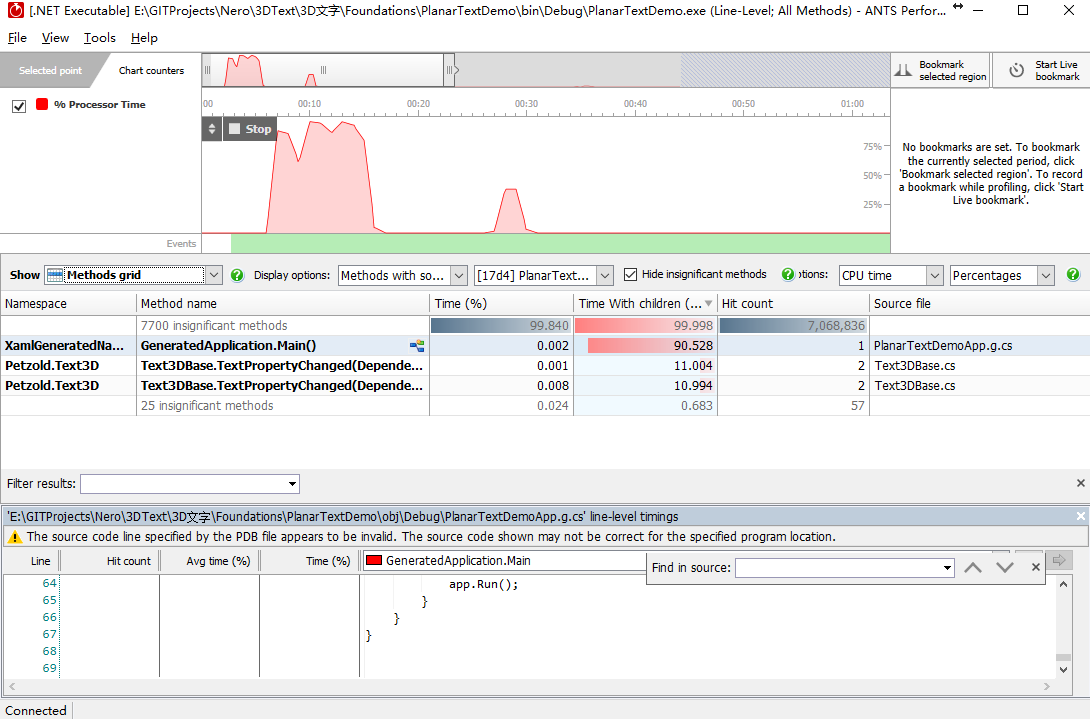Click the Start Live bookmark button
The image size is (1090, 719).
pos(1041,70)
